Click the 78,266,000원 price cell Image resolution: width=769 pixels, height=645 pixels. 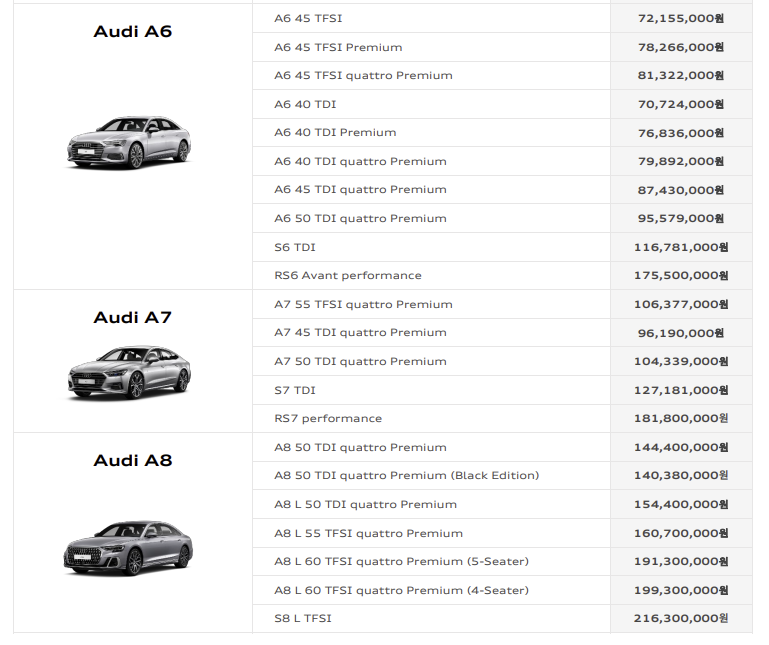click(681, 47)
